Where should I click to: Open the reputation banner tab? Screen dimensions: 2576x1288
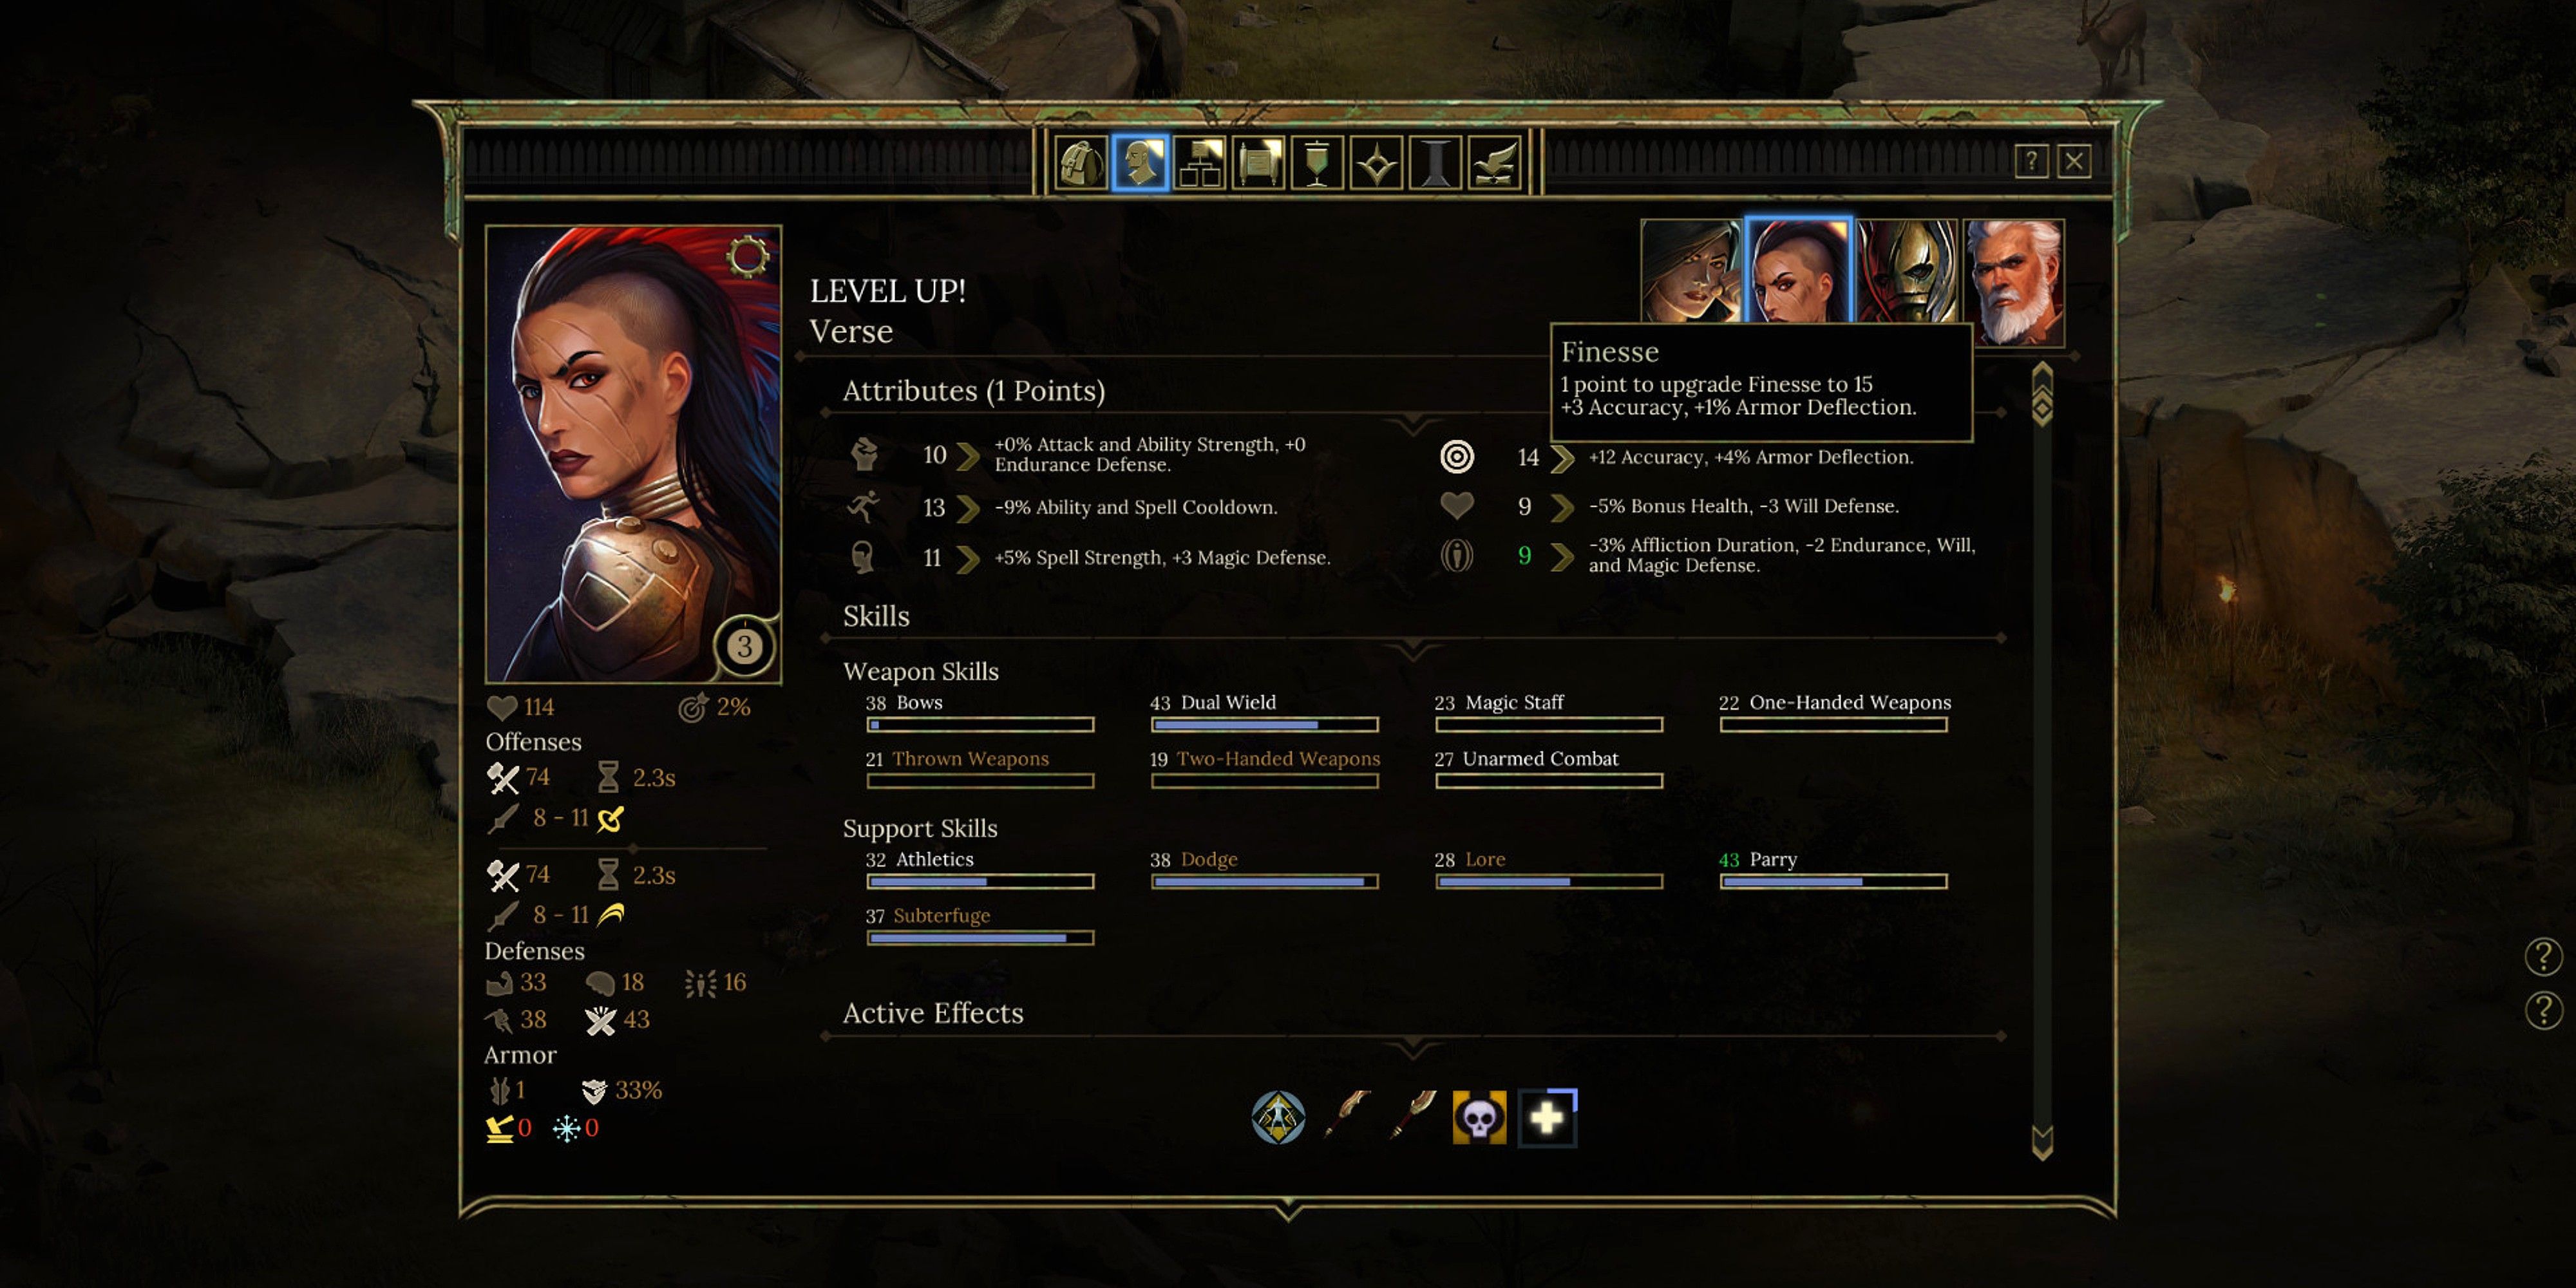coord(1318,163)
